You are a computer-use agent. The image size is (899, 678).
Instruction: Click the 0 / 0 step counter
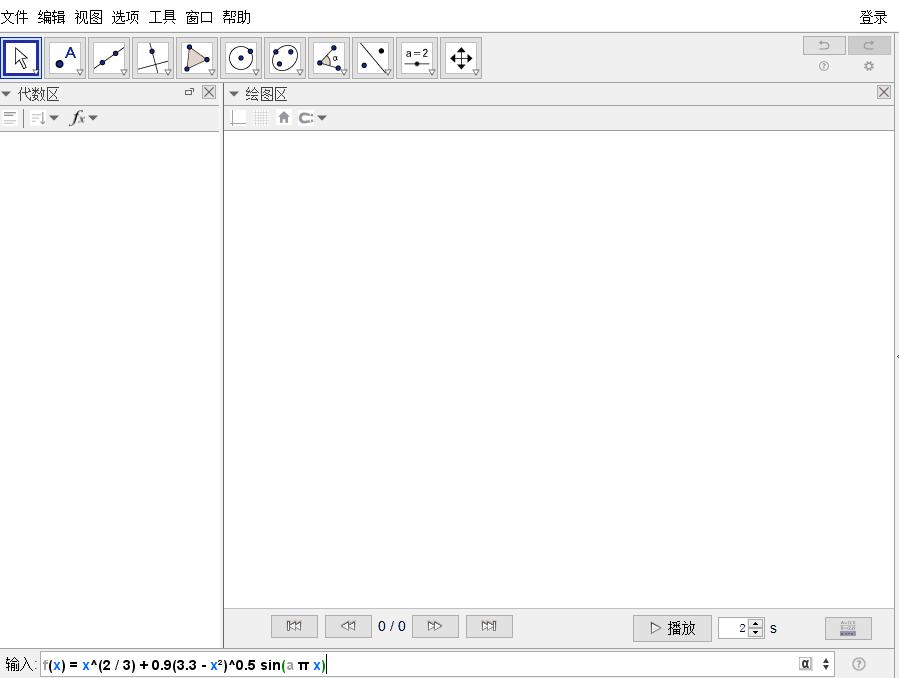[392, 626]
